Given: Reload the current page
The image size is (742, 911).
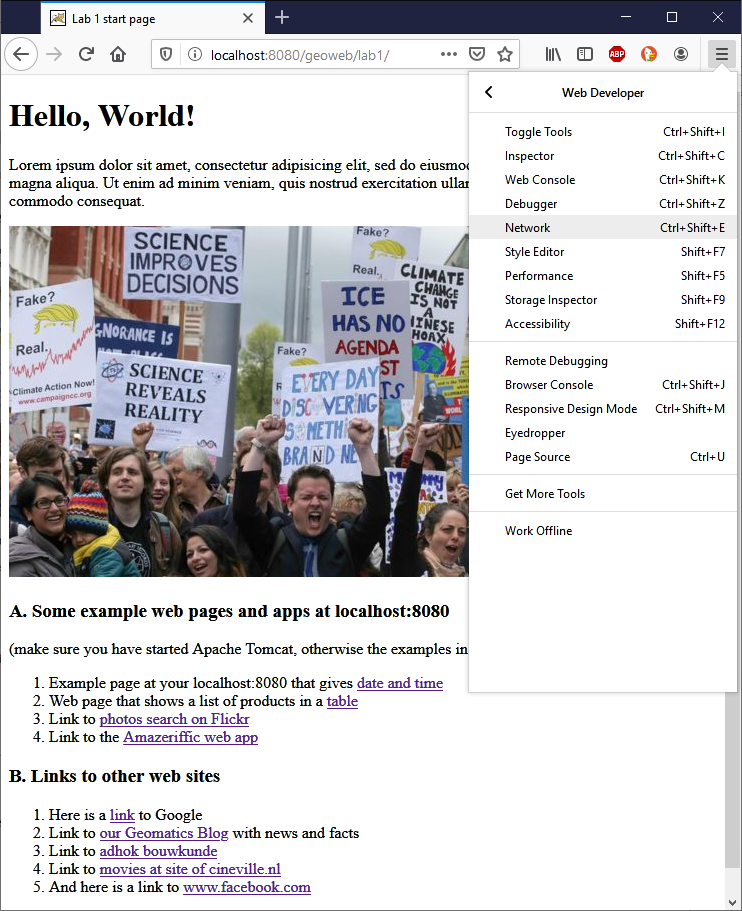Looking at the screenshot, I should coord(86,54).
